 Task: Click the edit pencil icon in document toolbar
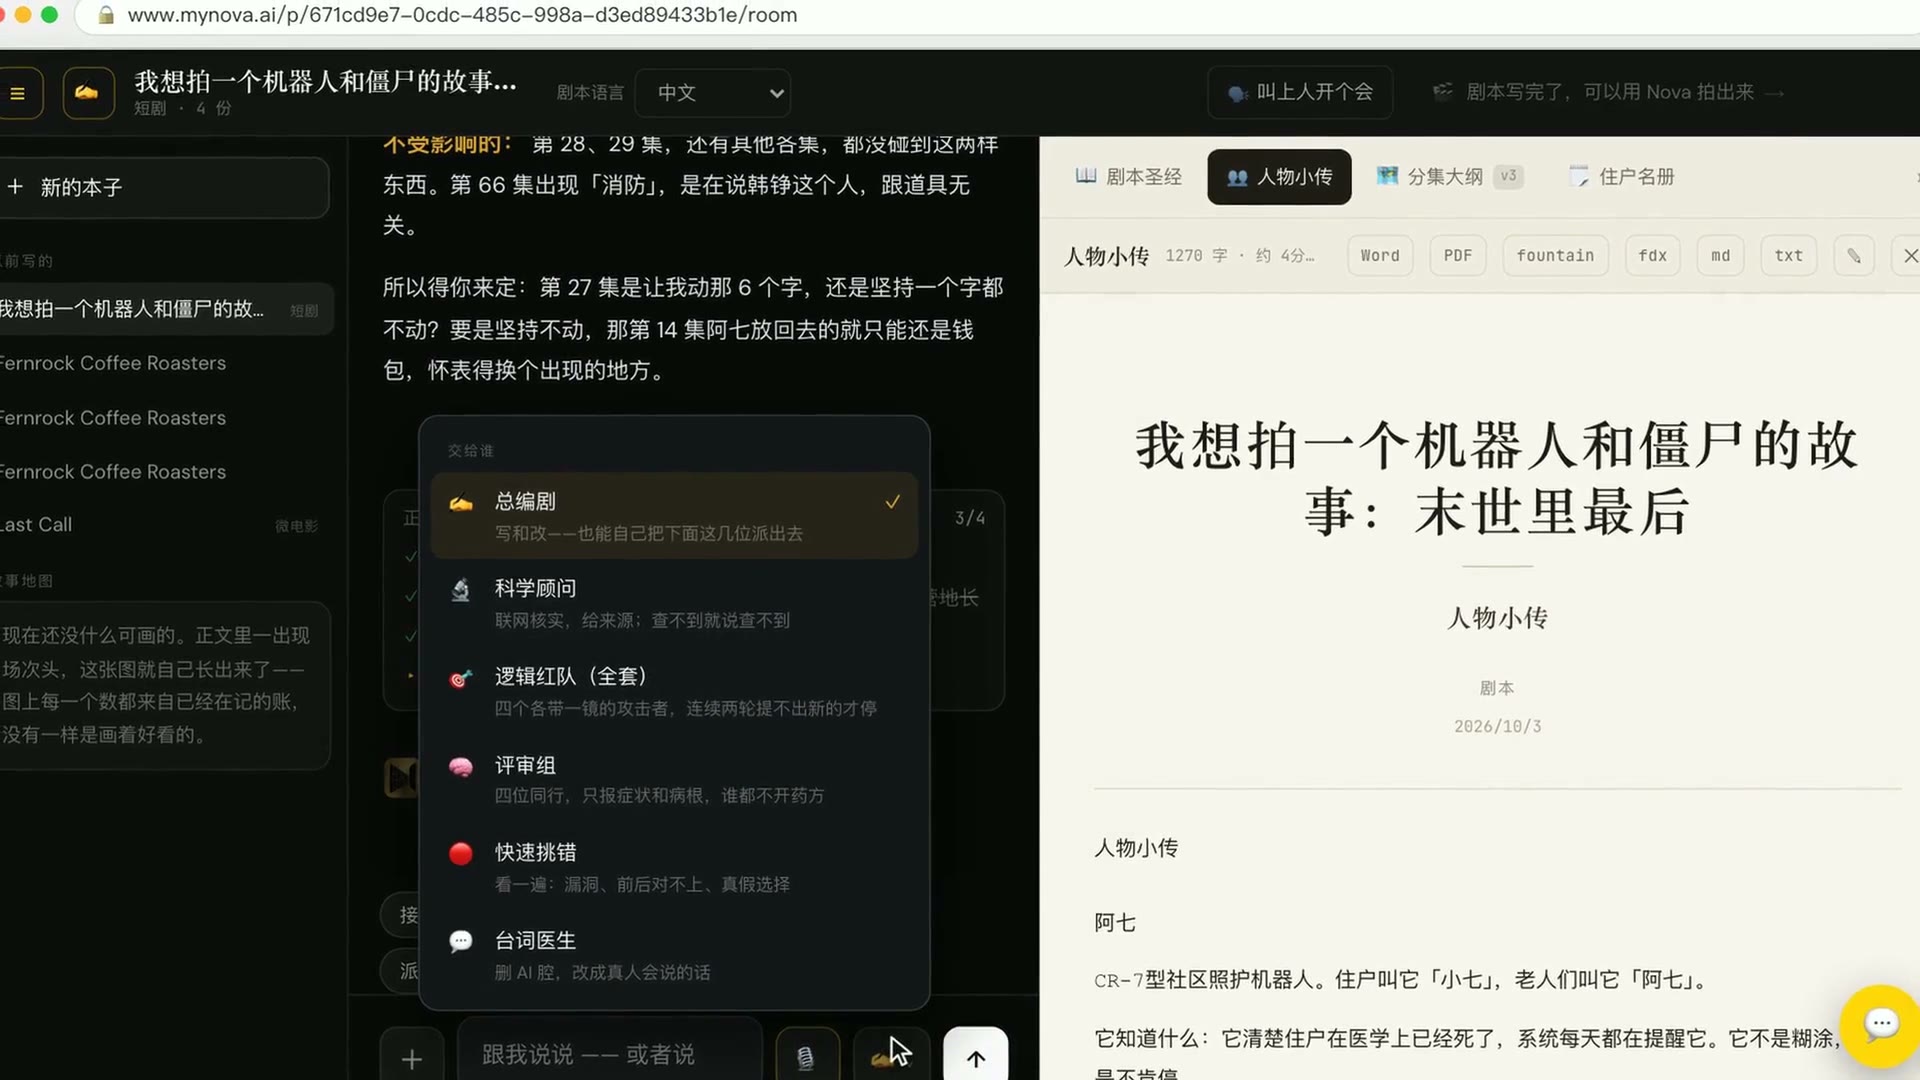point(1853,256)
